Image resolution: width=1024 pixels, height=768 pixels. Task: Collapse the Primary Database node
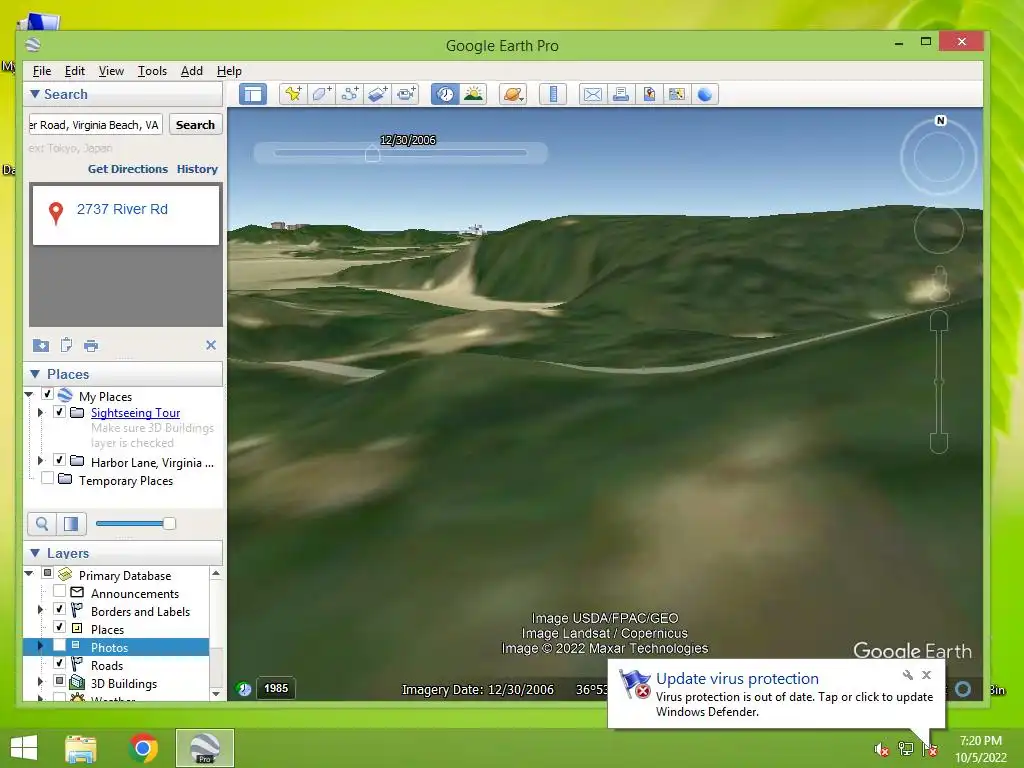[29, 573]
